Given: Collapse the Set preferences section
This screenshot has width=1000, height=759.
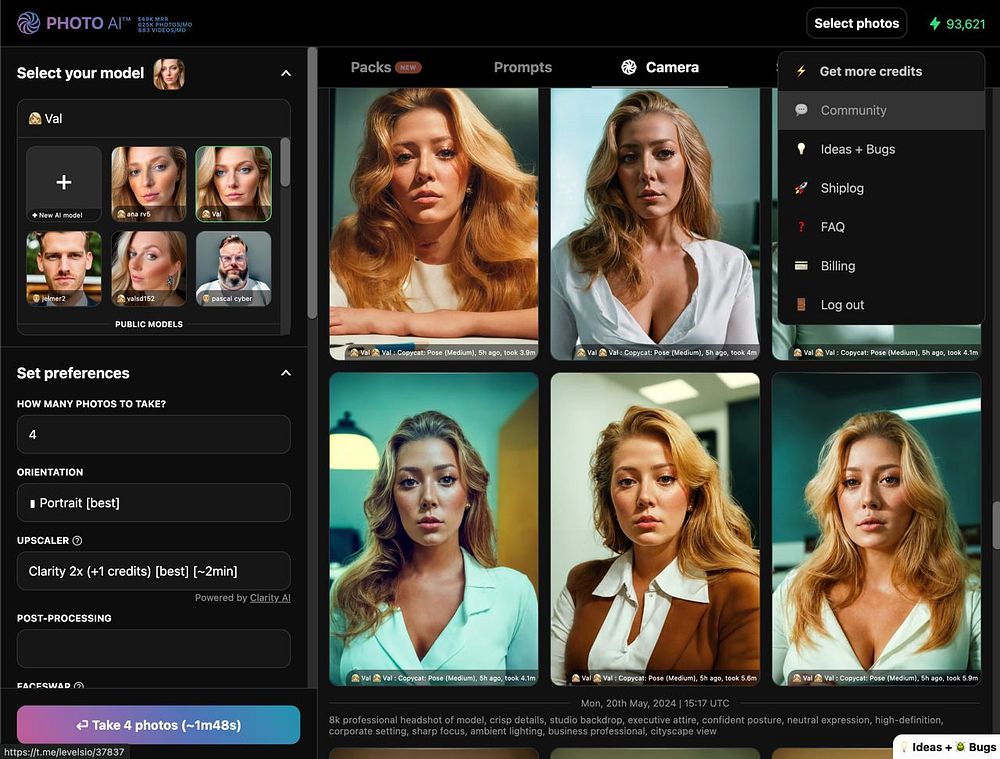Looking at the screenshot, I should click(286, 373).
